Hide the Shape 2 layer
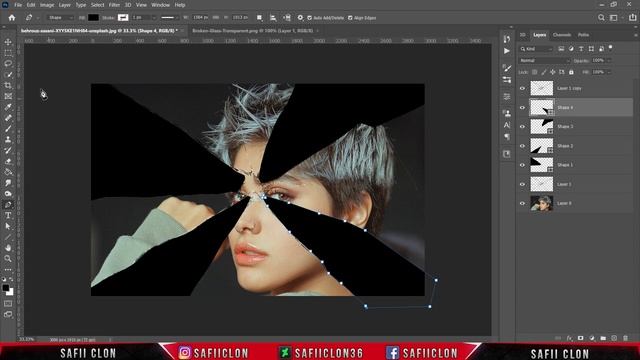 coord(522,146)
